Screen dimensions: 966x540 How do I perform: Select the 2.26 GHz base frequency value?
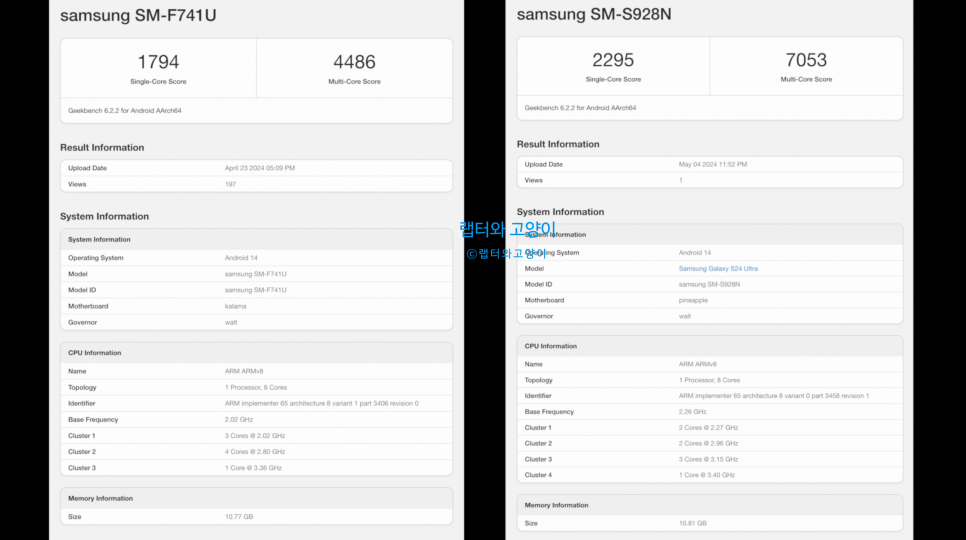[x=692, y=412]
